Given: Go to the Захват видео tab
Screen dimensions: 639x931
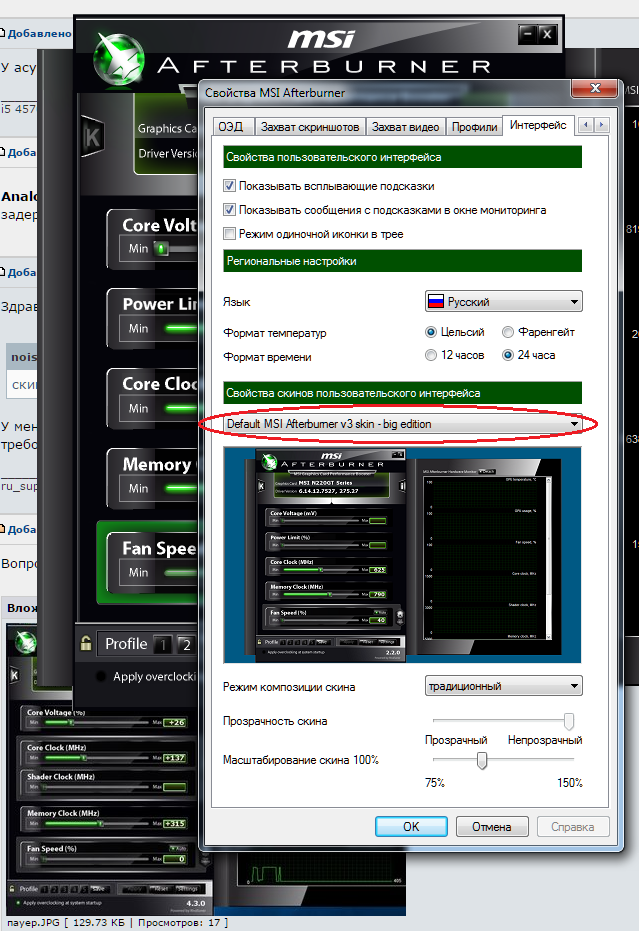Looking at the screenshot, I should pos(406,126).
